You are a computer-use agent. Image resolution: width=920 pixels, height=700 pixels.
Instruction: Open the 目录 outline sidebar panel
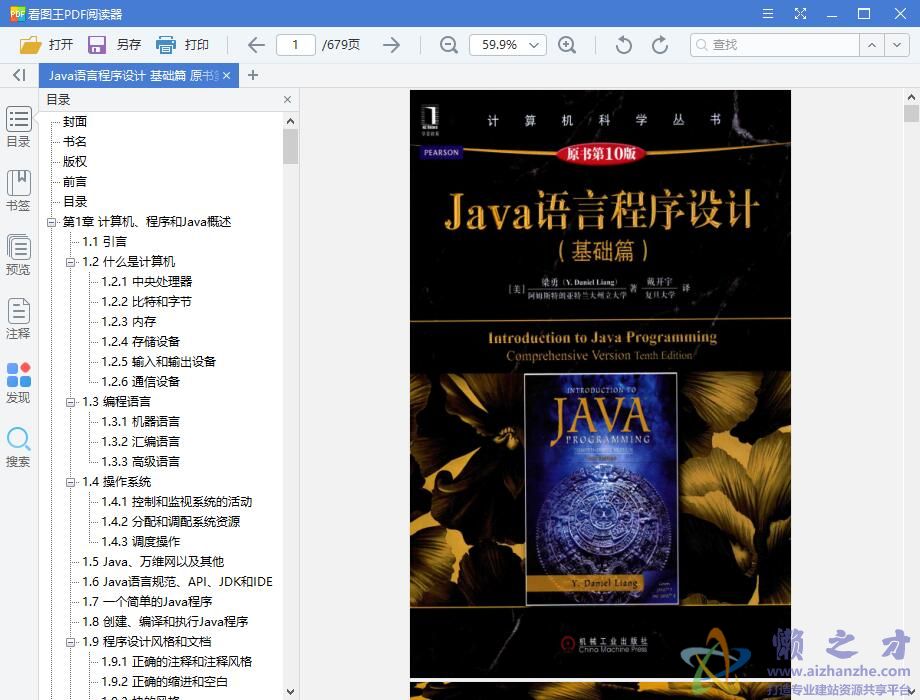point(19,127)
